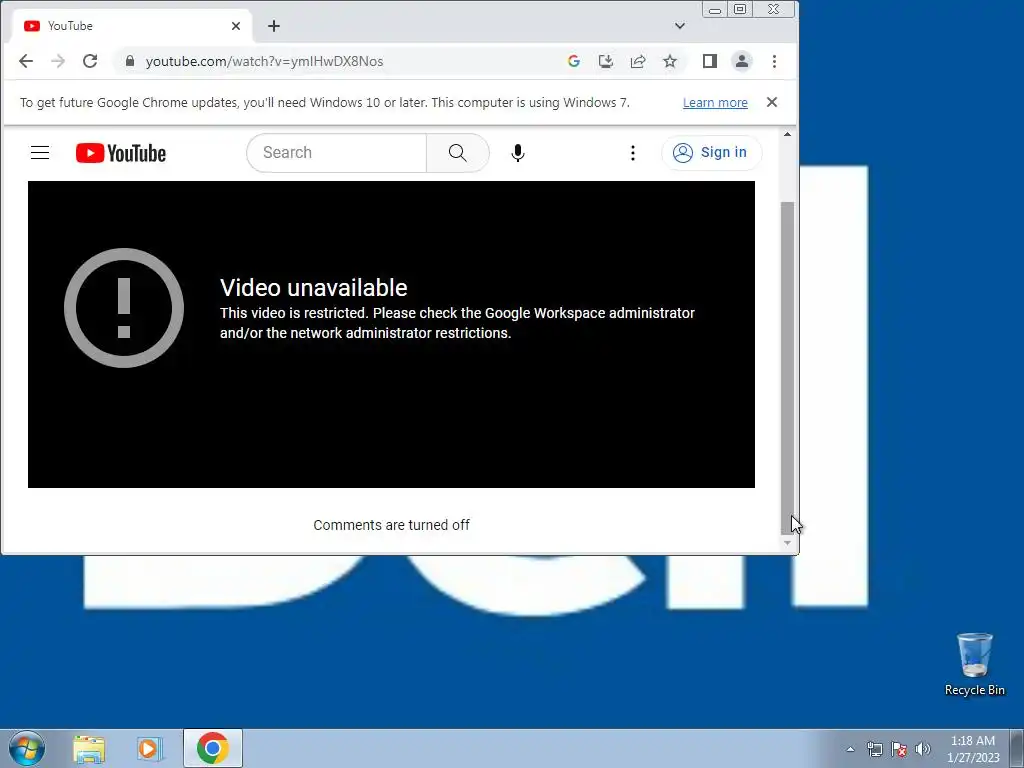
Task: Start voice search with the microphone
Action: point(518,153)
